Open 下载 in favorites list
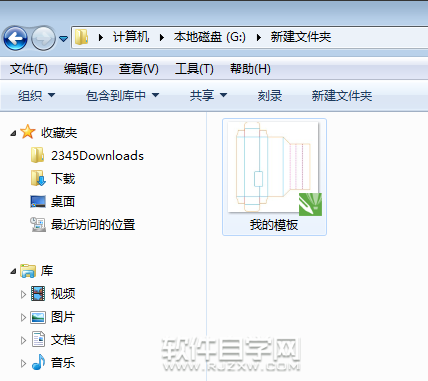428x381 pixels. click(63, 178)
